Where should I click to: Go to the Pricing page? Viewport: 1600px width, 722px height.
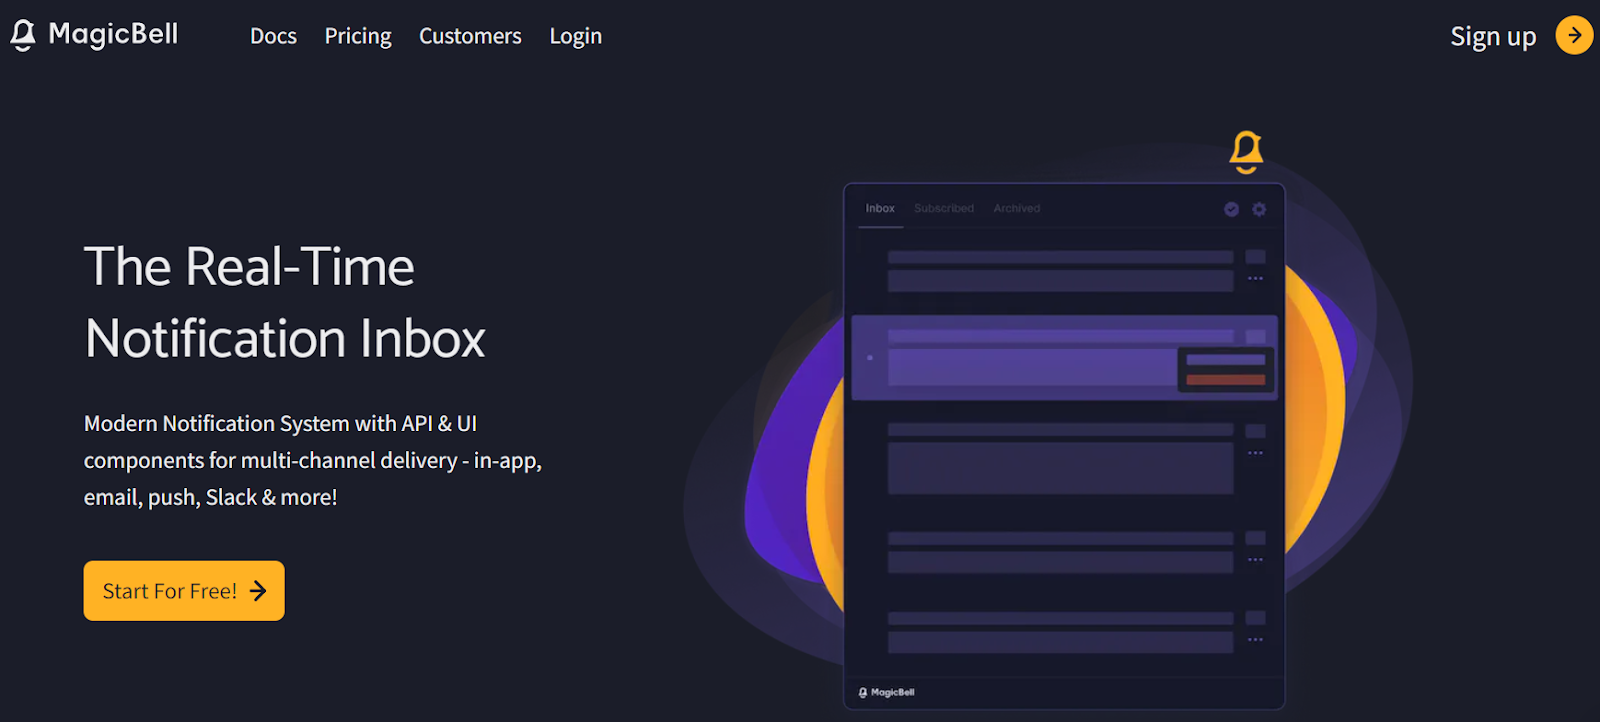point(358,37)
